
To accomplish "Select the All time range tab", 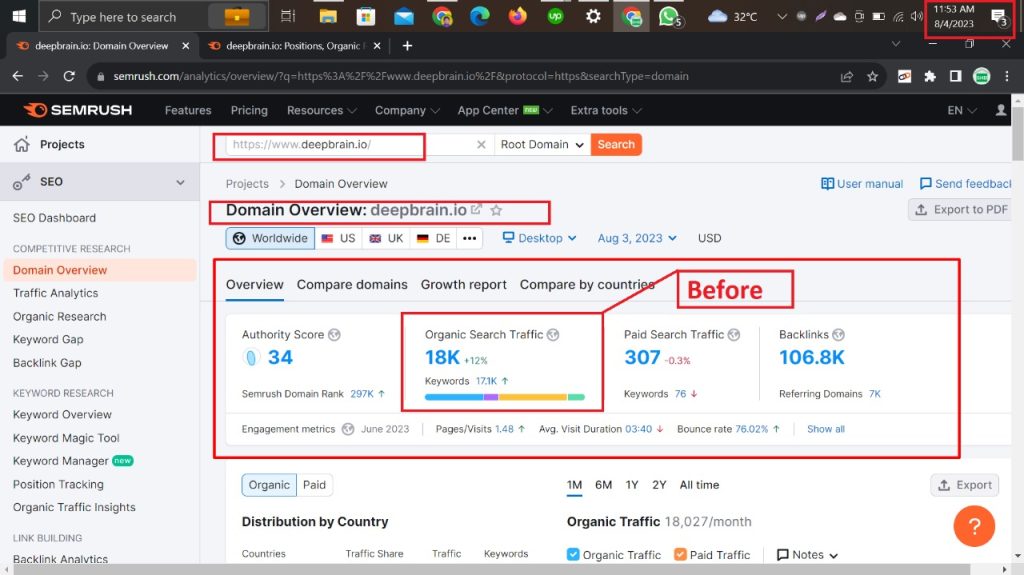I will click(x=699, y=485).
